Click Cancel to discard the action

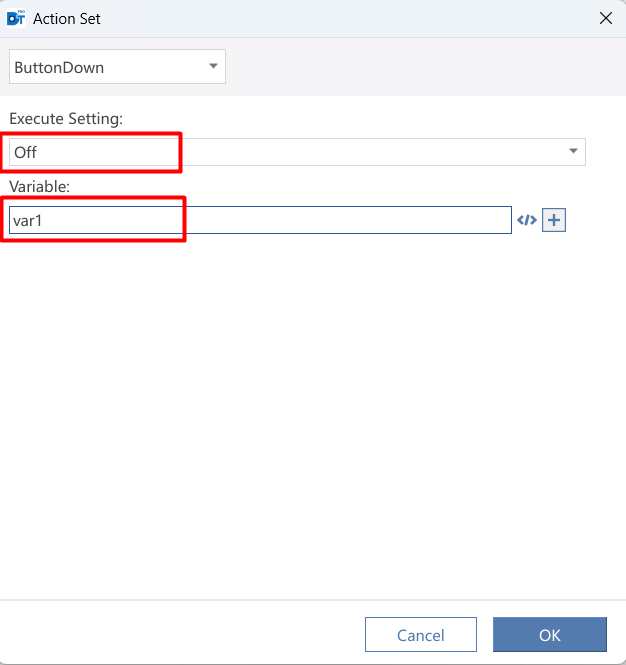[421, 634]
